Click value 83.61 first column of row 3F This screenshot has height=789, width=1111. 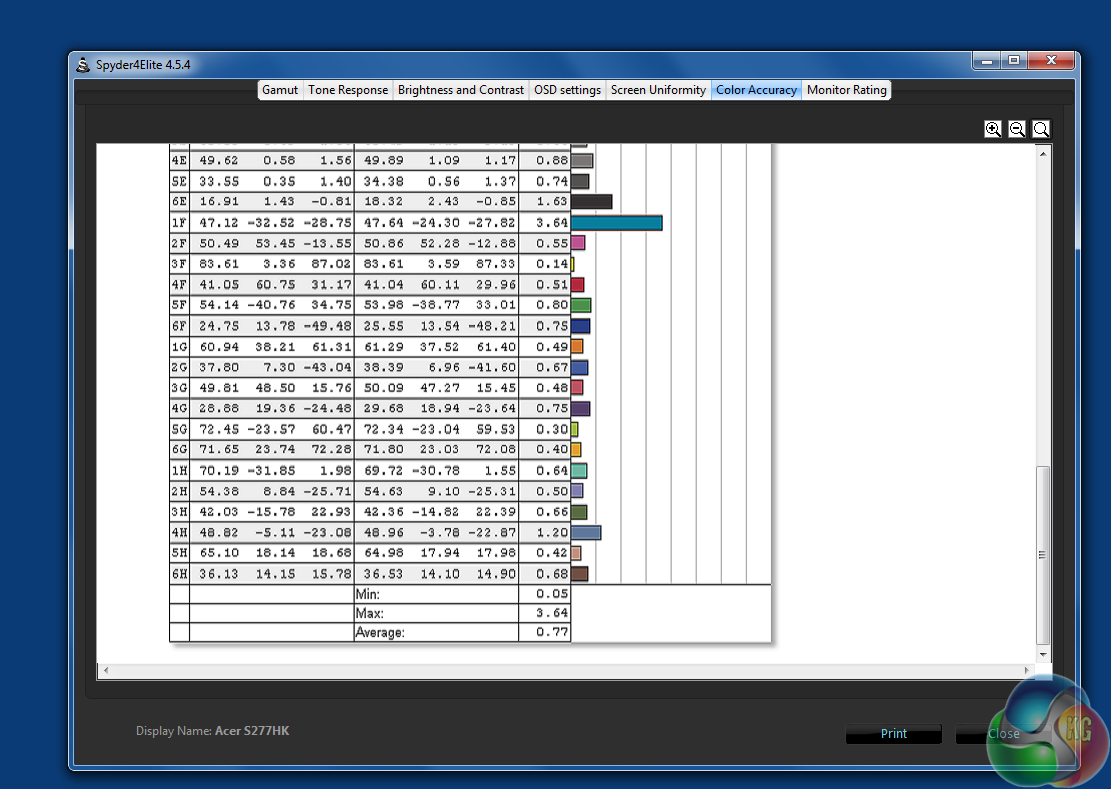coord(218,264)
